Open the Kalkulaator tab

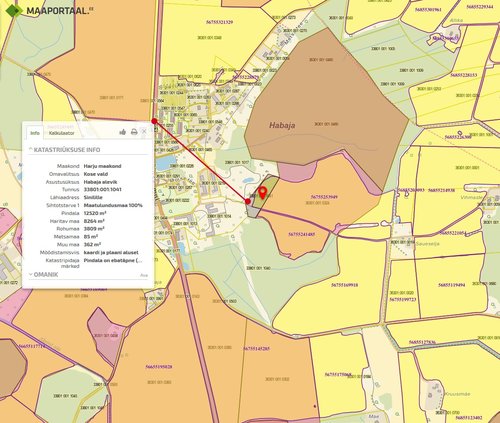click(x=61, y=133)
